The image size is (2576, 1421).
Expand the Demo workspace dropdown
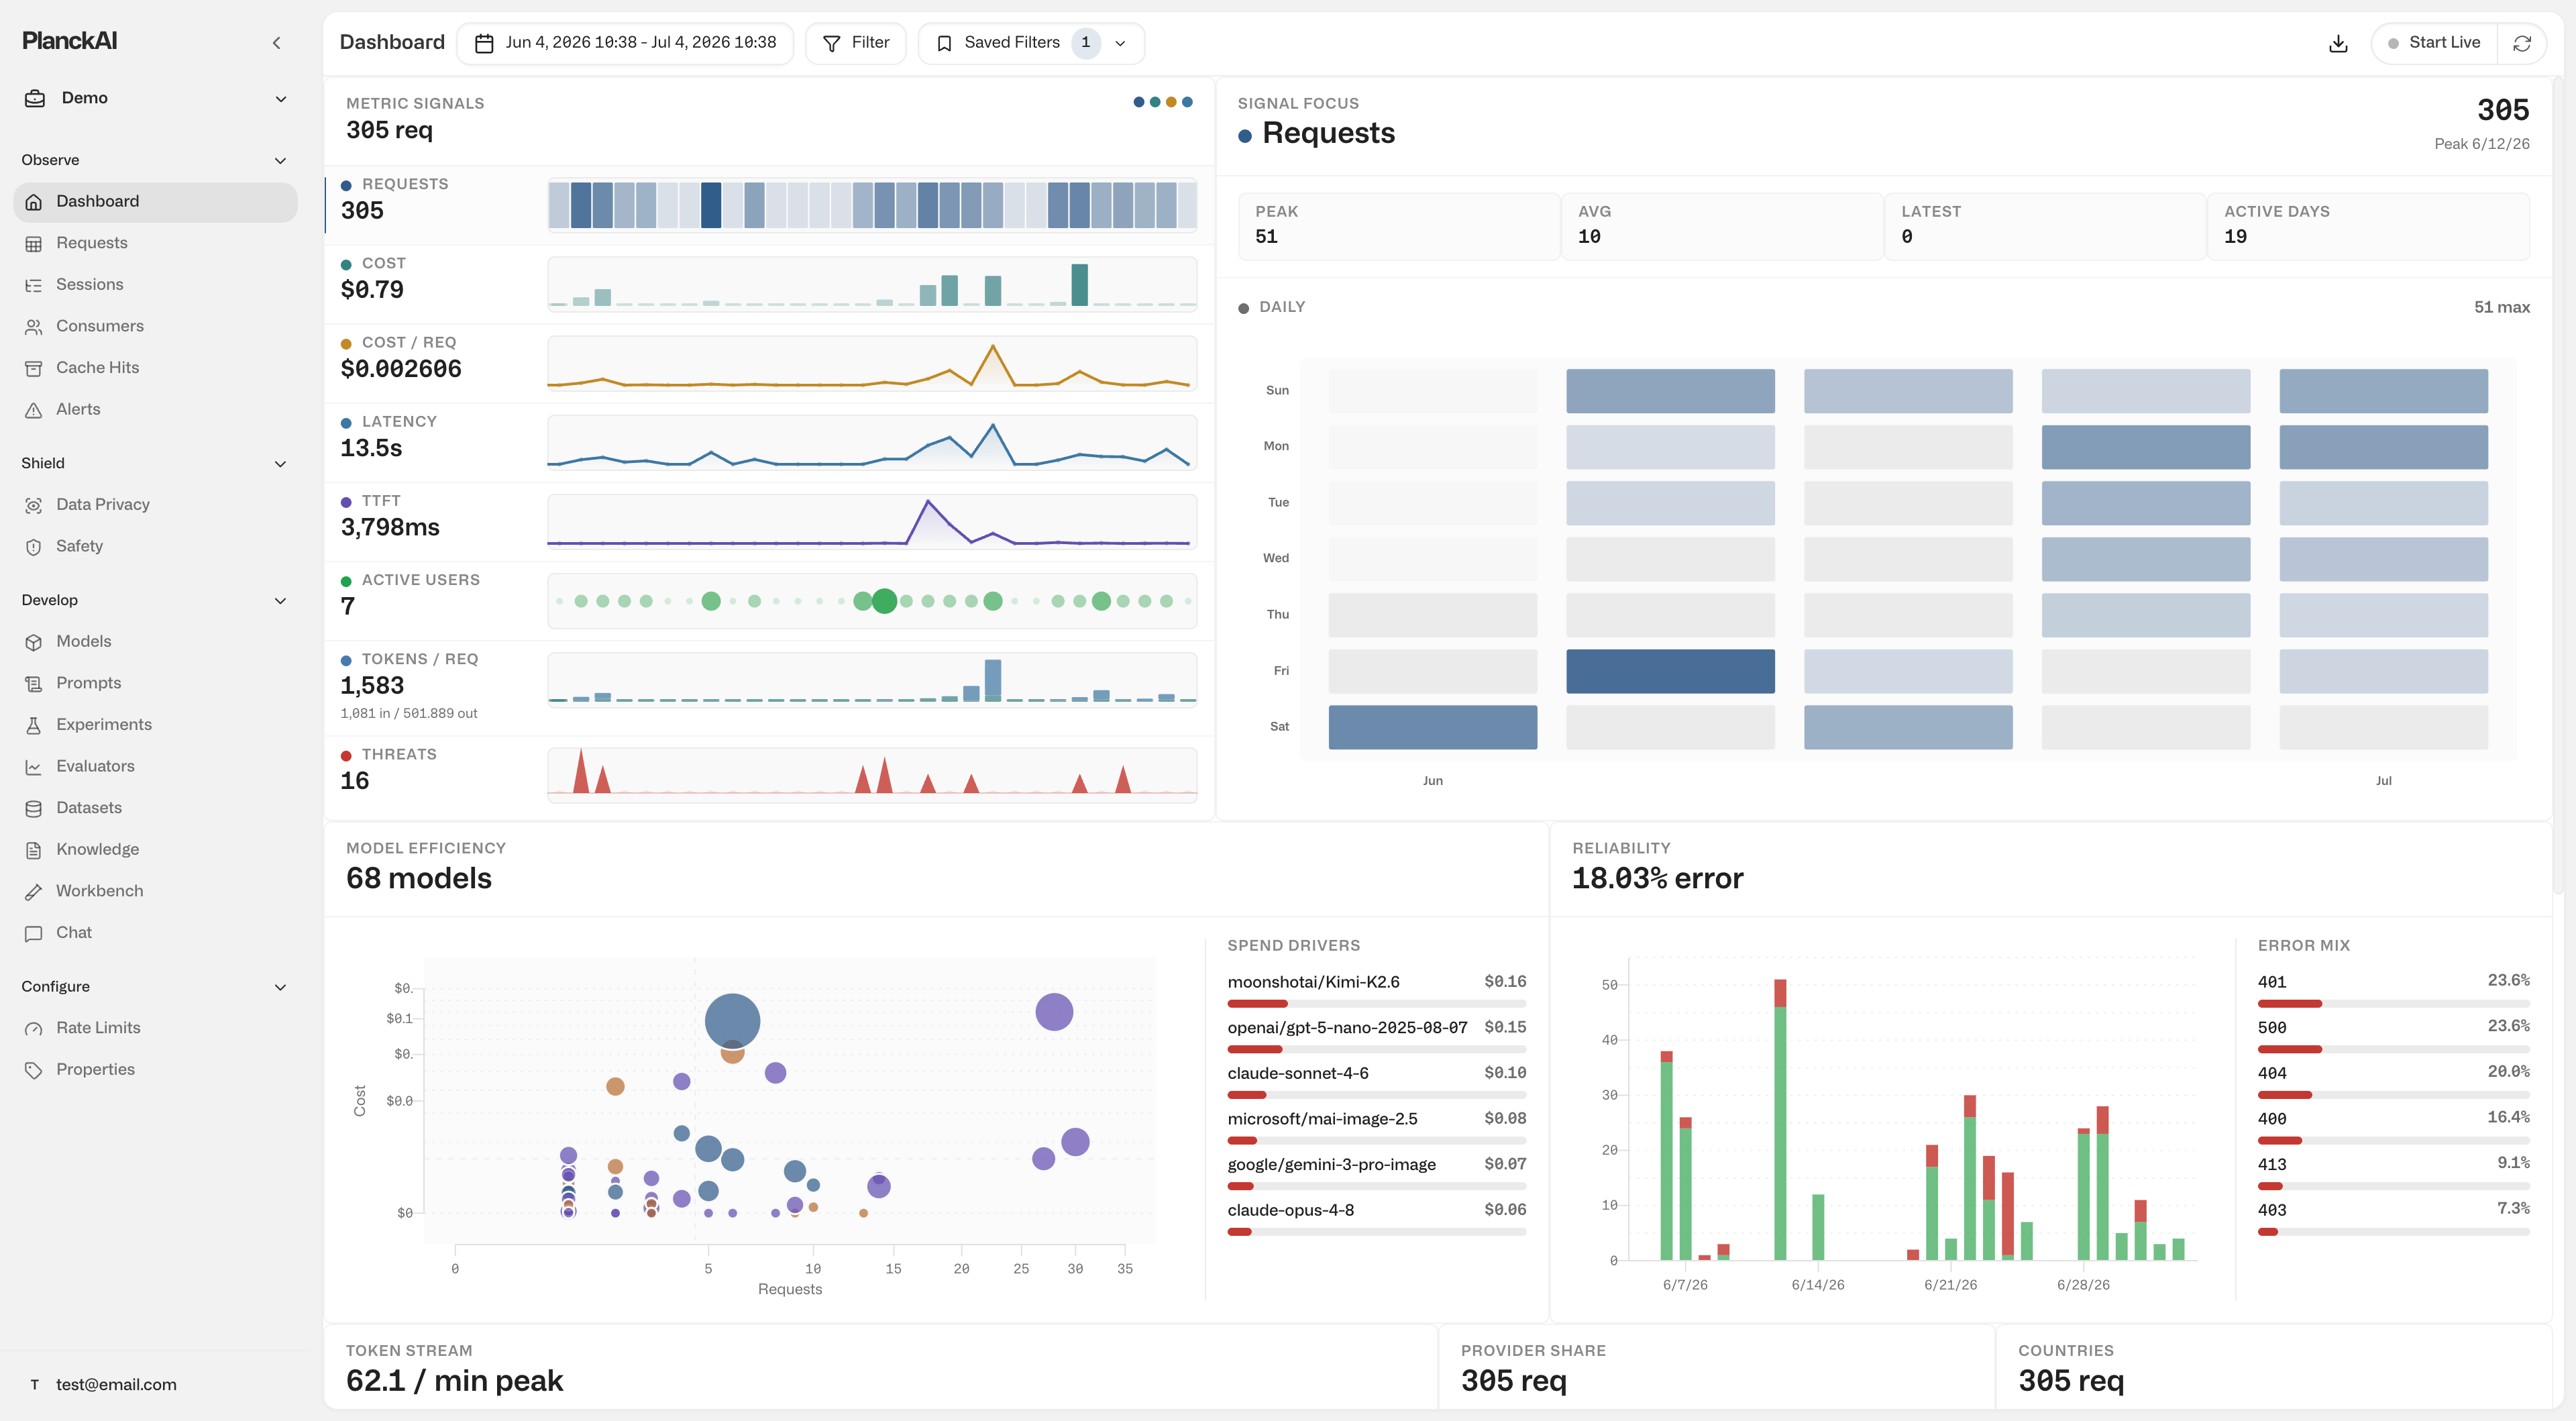(281, 99)
